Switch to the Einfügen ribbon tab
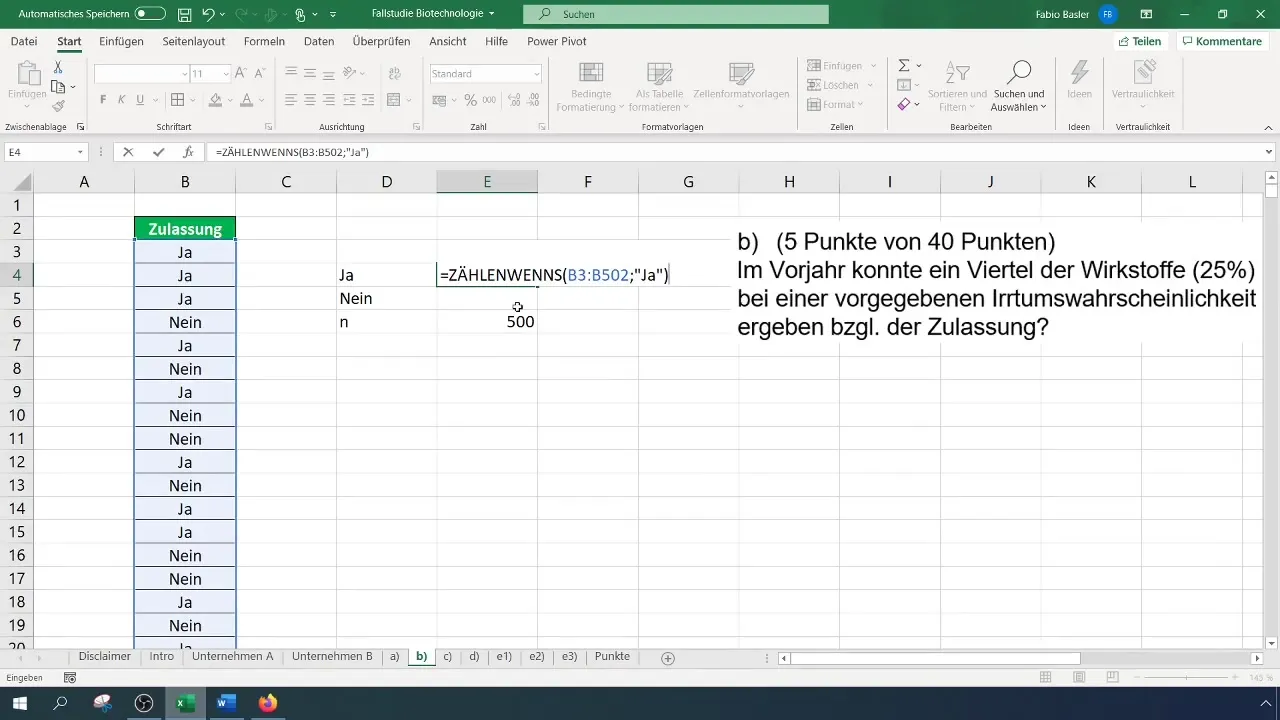Viewport: 1280px width, 720px height. pyautogui.click(x=121, y=41)
